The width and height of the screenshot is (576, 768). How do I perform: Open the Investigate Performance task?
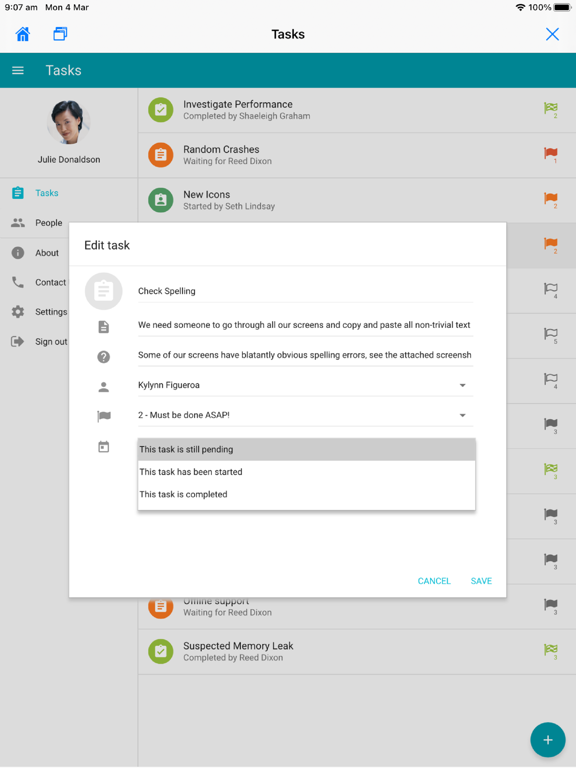357,110
